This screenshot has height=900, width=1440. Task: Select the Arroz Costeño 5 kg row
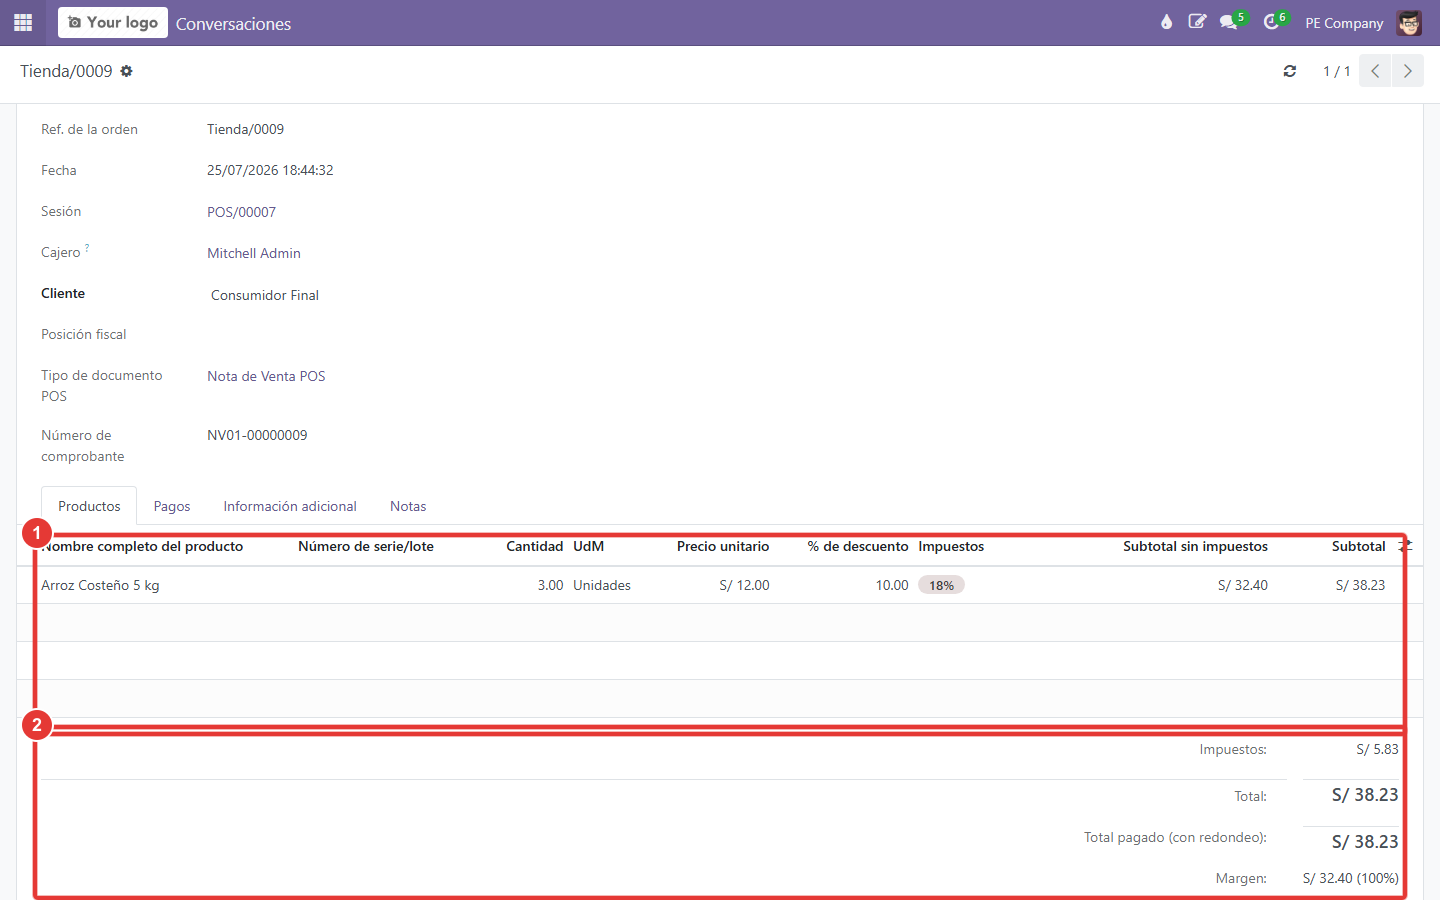click(720, 585)
